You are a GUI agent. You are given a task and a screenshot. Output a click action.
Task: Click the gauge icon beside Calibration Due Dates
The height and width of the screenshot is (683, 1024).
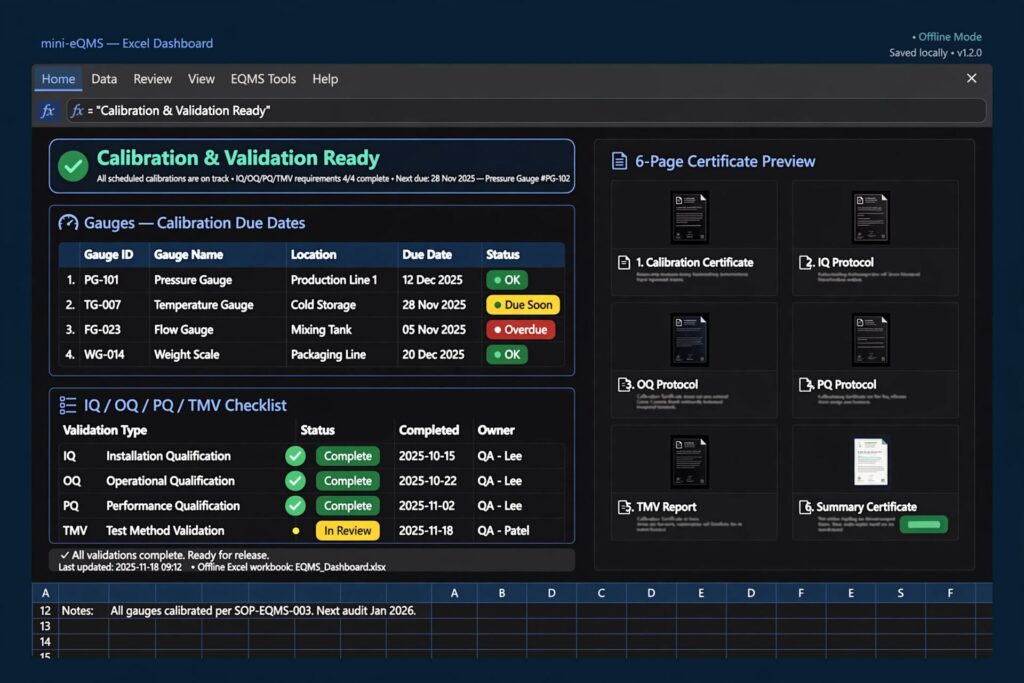68,223
